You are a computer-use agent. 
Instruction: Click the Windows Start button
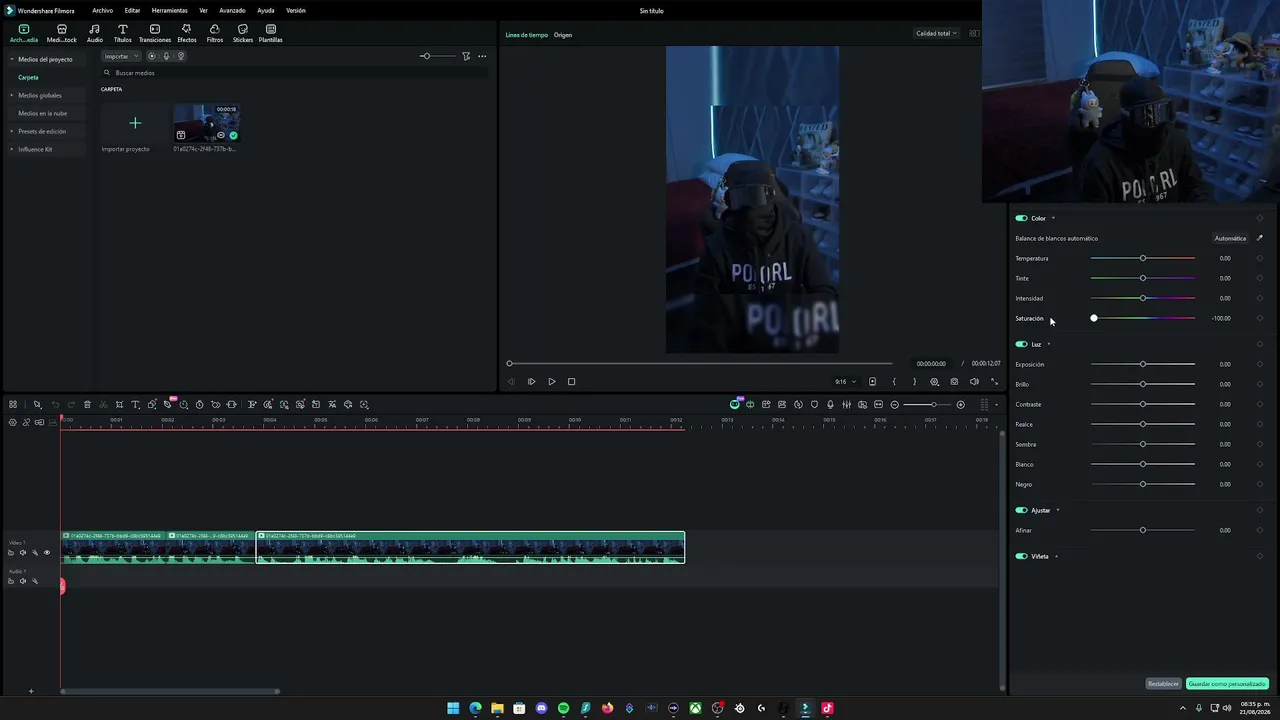point(453,708)
